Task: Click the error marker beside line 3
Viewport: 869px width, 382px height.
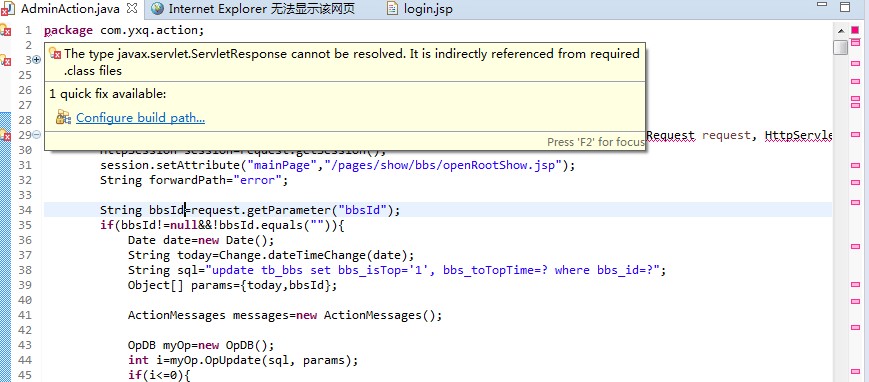Action: point(6,60)
